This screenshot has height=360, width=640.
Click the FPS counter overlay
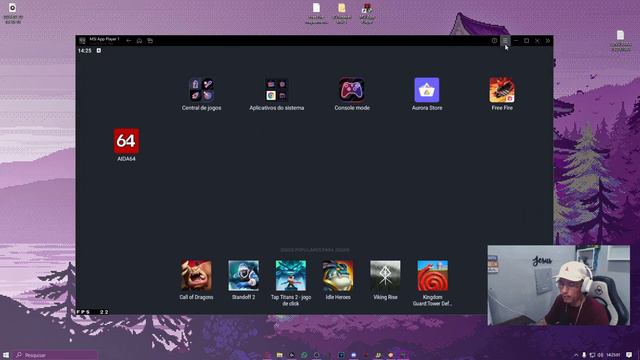(x=93, y=312)
